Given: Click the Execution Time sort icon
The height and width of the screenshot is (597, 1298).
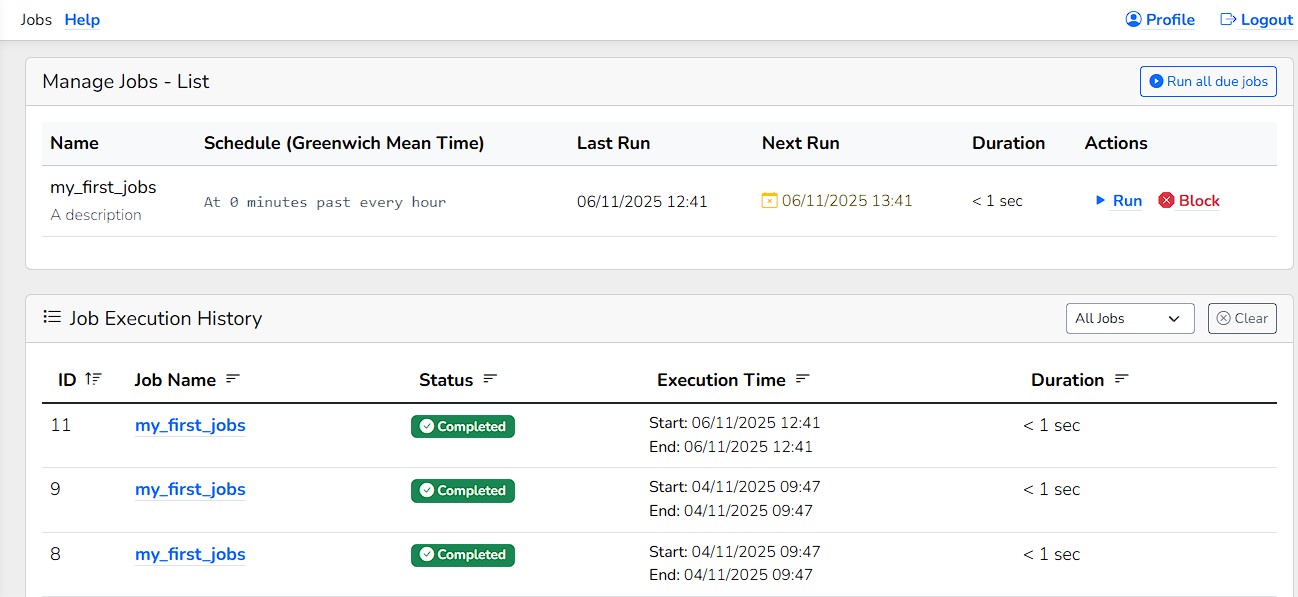Looking at the screenshot, I should coord(802,379).
